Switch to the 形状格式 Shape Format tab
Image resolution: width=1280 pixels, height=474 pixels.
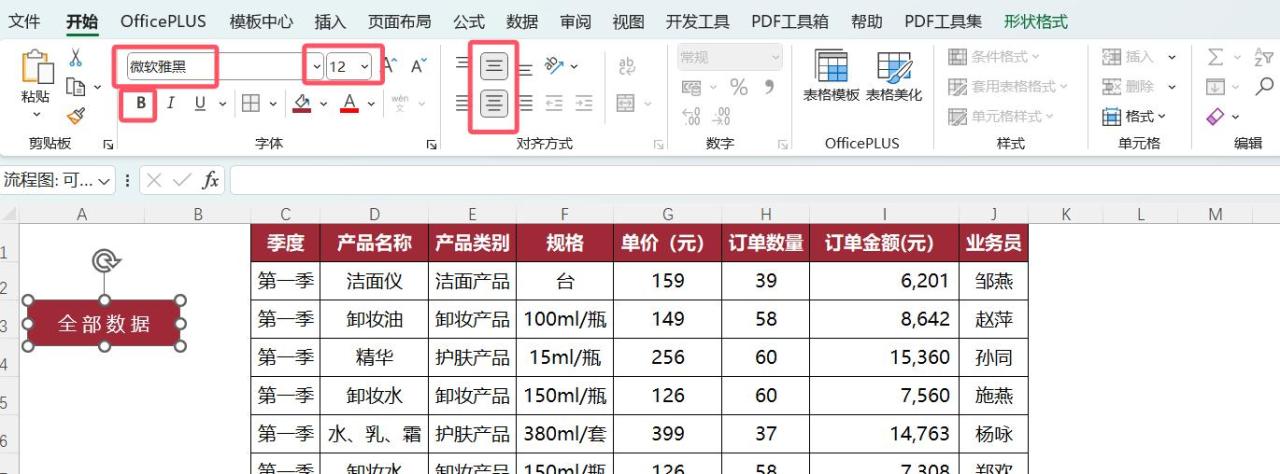1036,21
